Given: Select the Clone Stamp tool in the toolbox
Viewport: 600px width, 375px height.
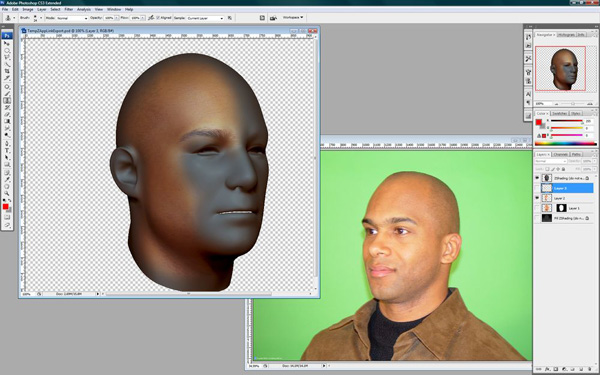Looking at the screenshot, I should click(7, 101).
